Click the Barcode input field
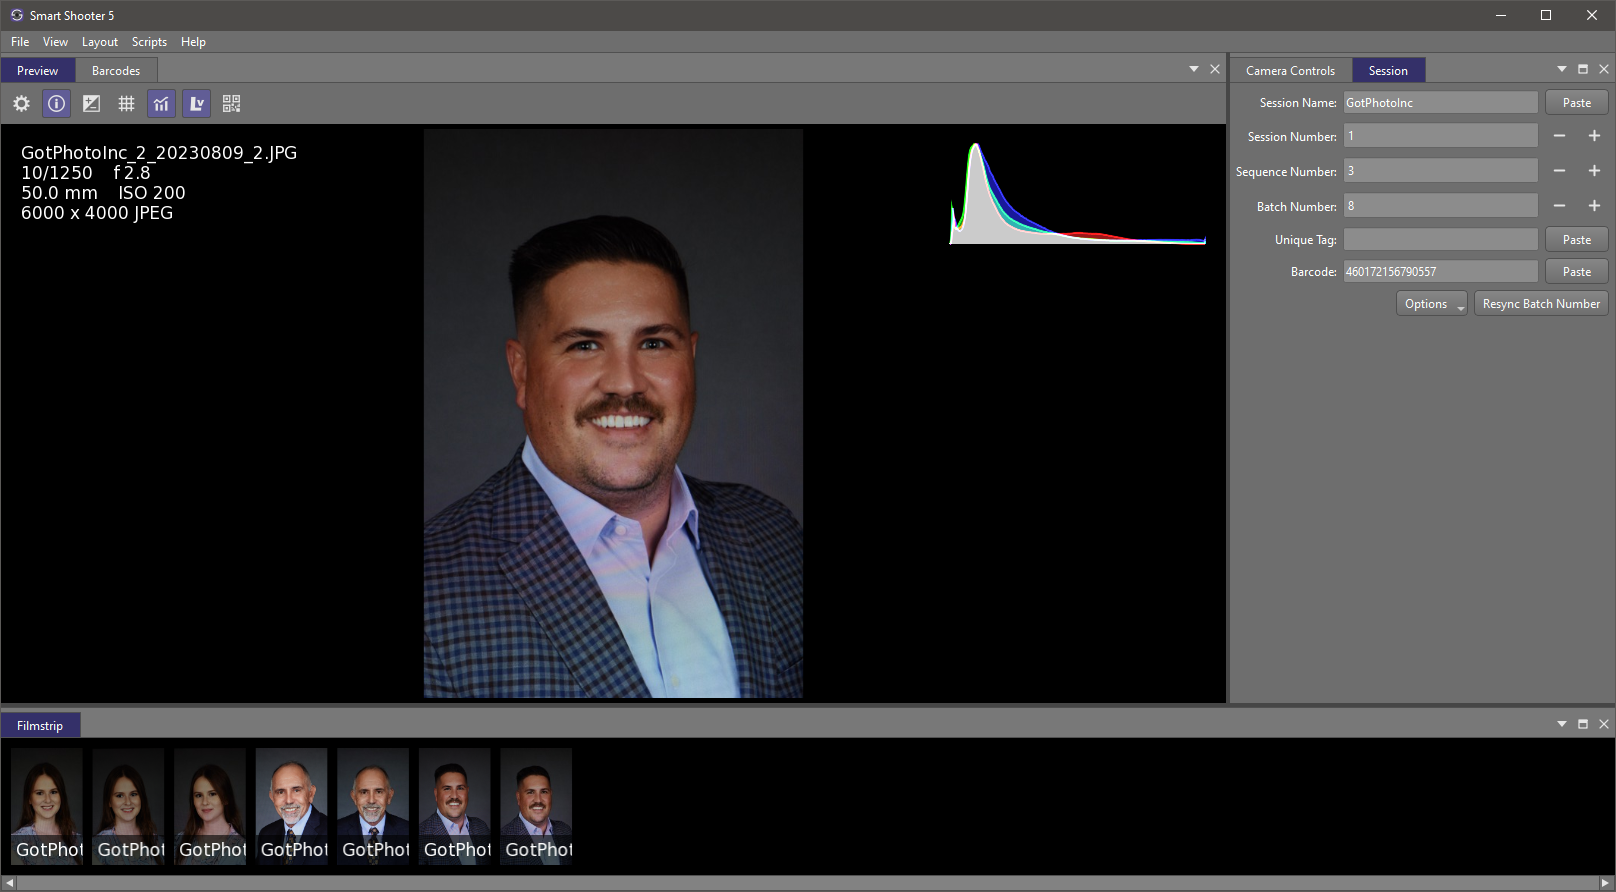 [x=1440, y=272]
